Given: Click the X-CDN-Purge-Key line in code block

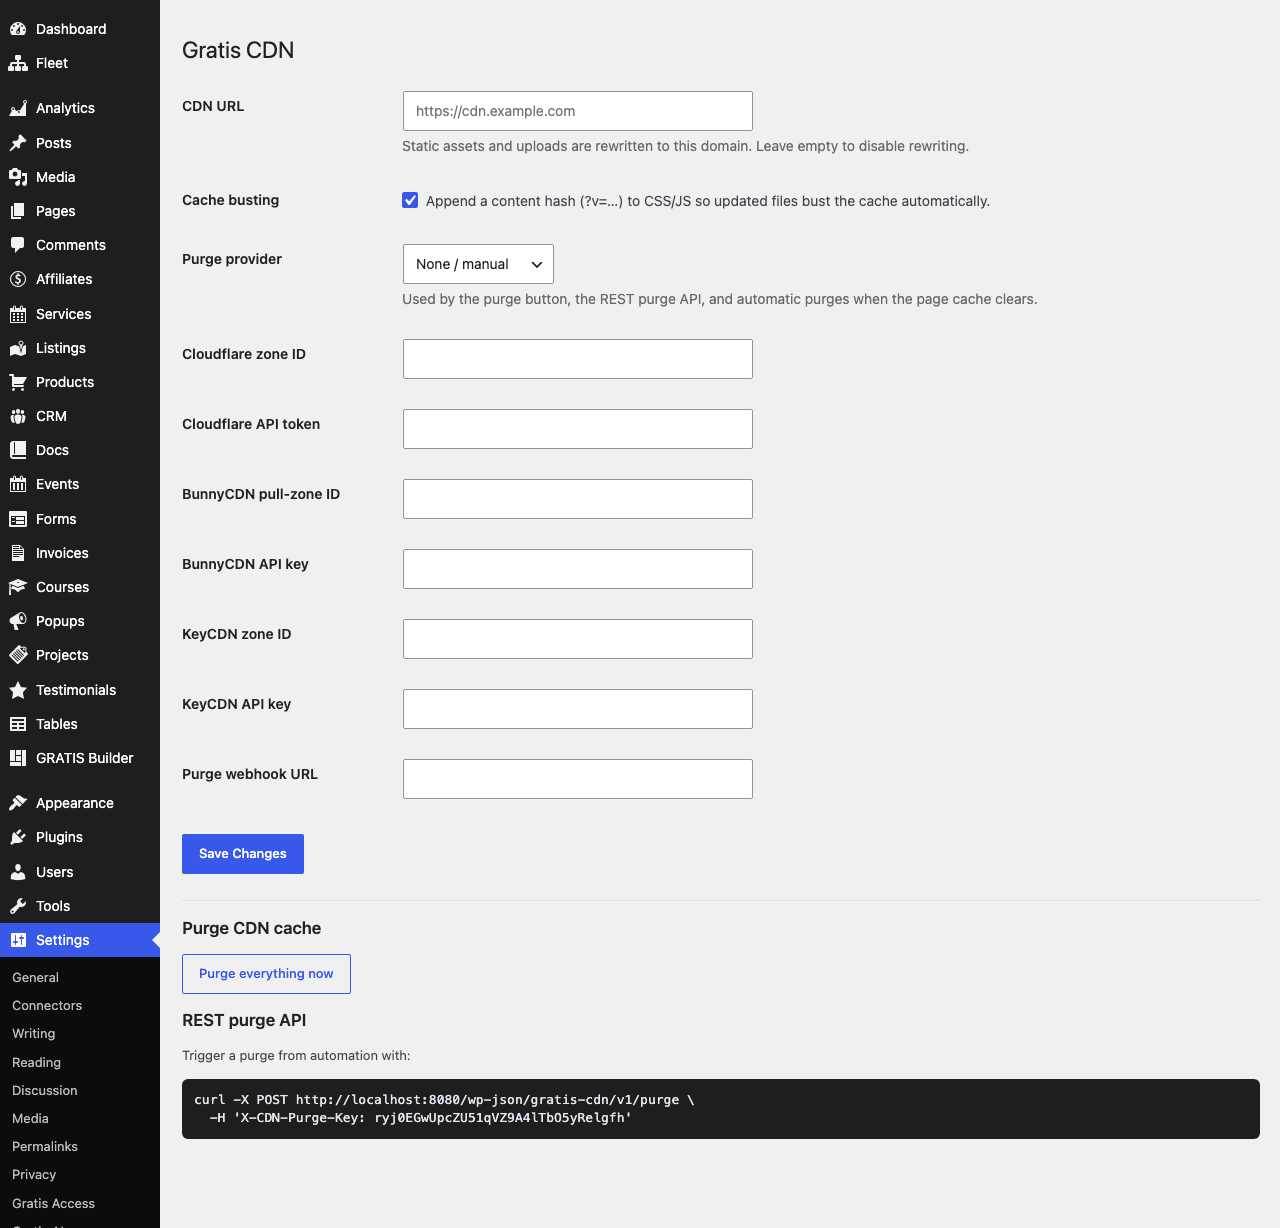Looking at the screenshot, I should click(x=421, y=1117).
